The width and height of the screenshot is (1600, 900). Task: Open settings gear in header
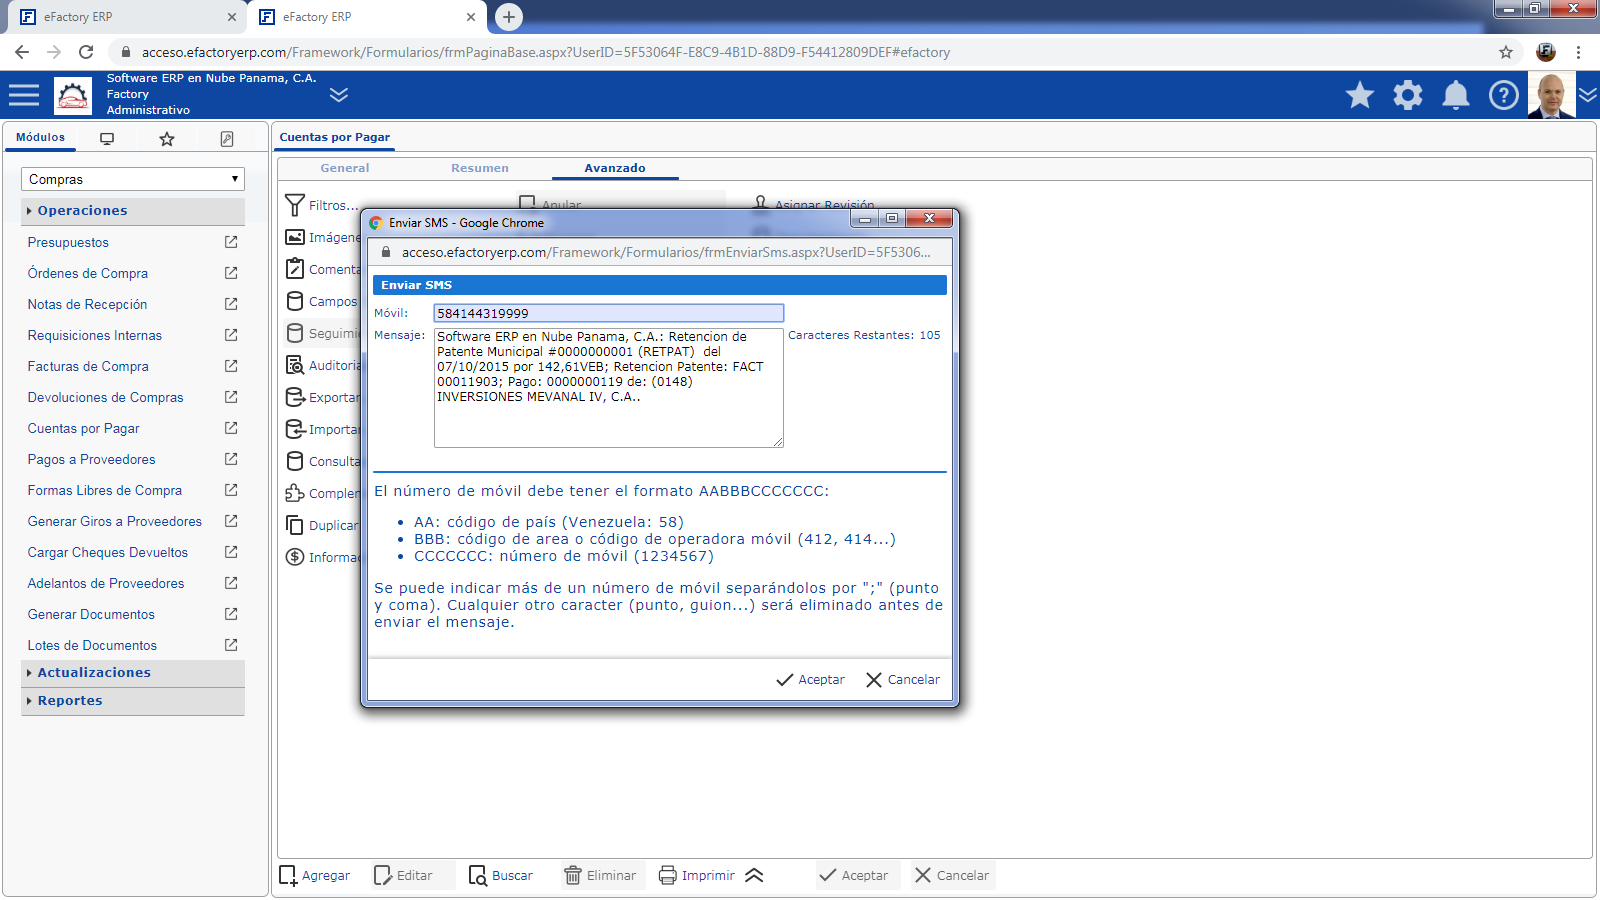click(x=1408, y=95)
